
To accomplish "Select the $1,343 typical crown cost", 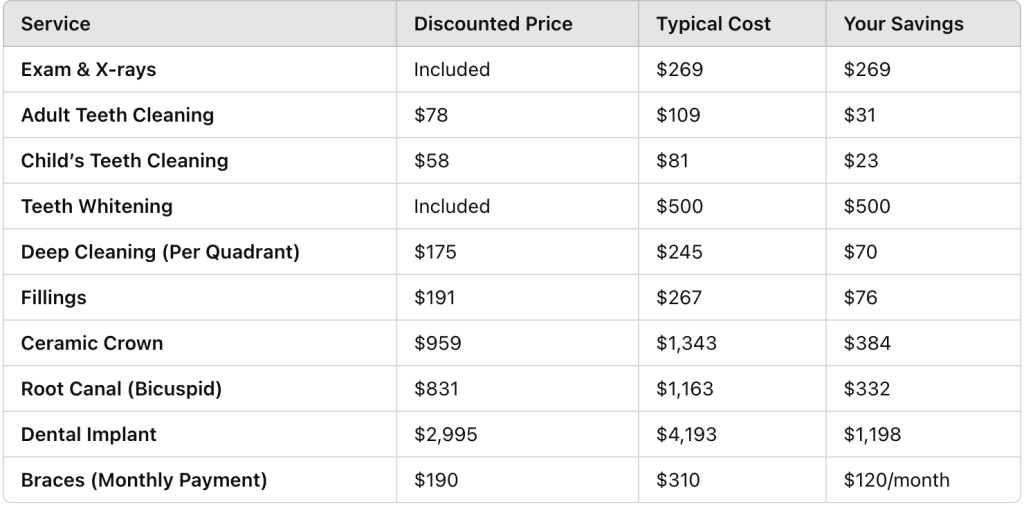I will (686, 343).
